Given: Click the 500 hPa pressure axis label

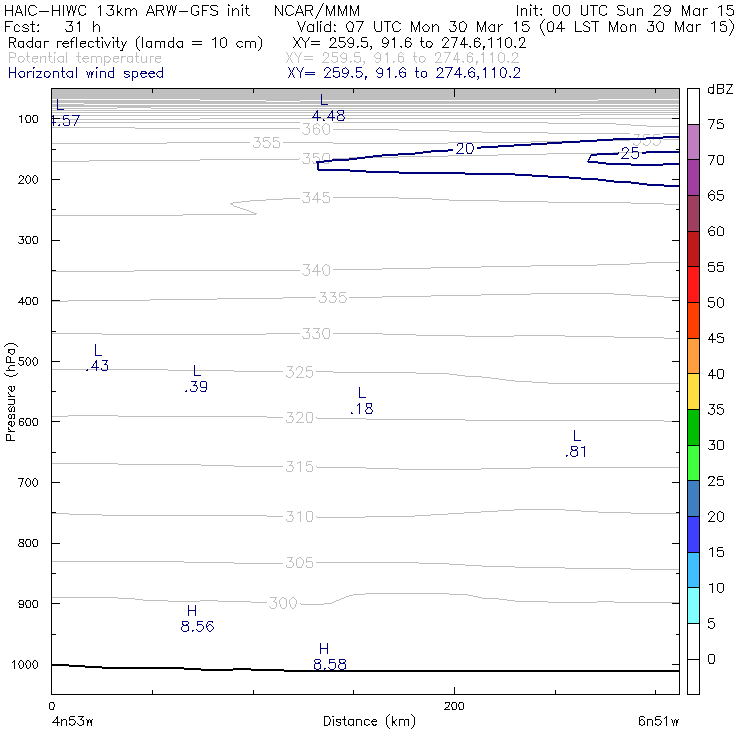Looking at the screenshot, I should coord(28,362).
